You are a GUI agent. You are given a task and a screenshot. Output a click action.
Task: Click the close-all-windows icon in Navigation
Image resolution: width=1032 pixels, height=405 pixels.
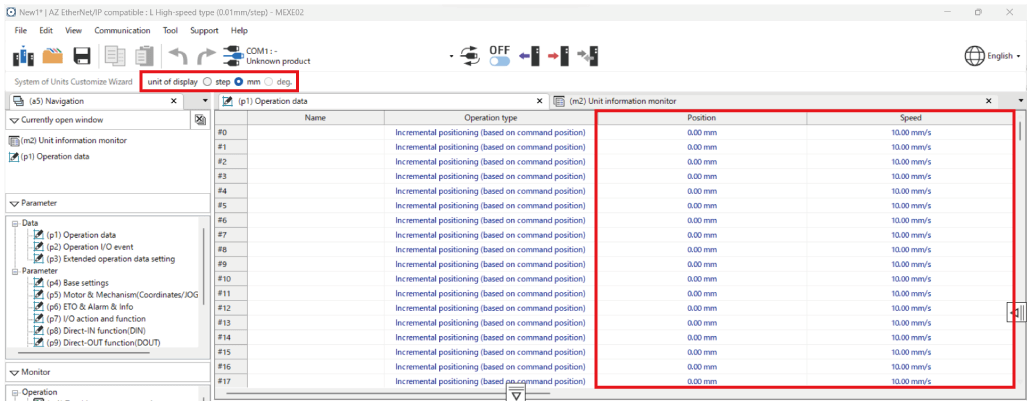200,121
